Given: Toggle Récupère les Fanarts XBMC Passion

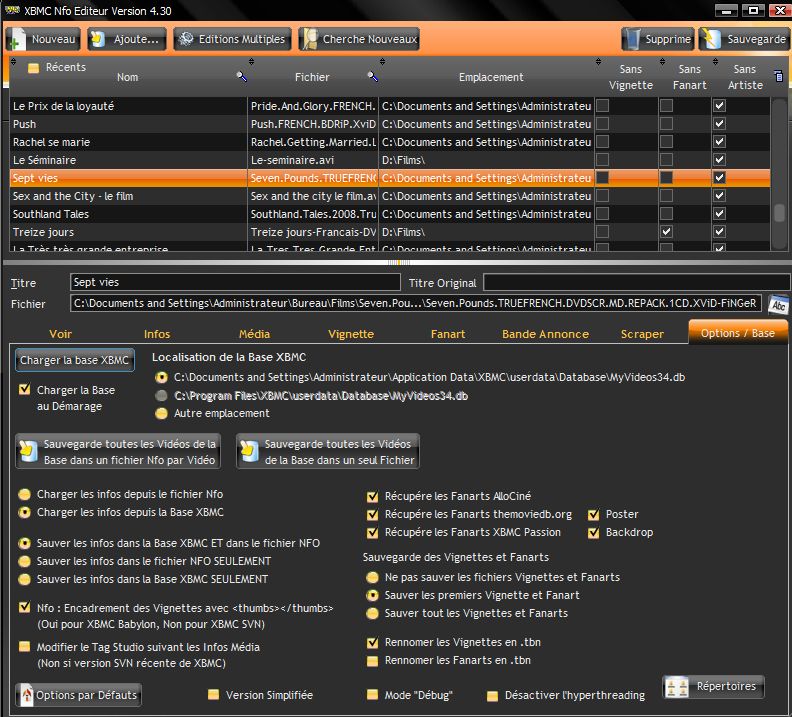Looking at the screenshot, I should 372,533.
